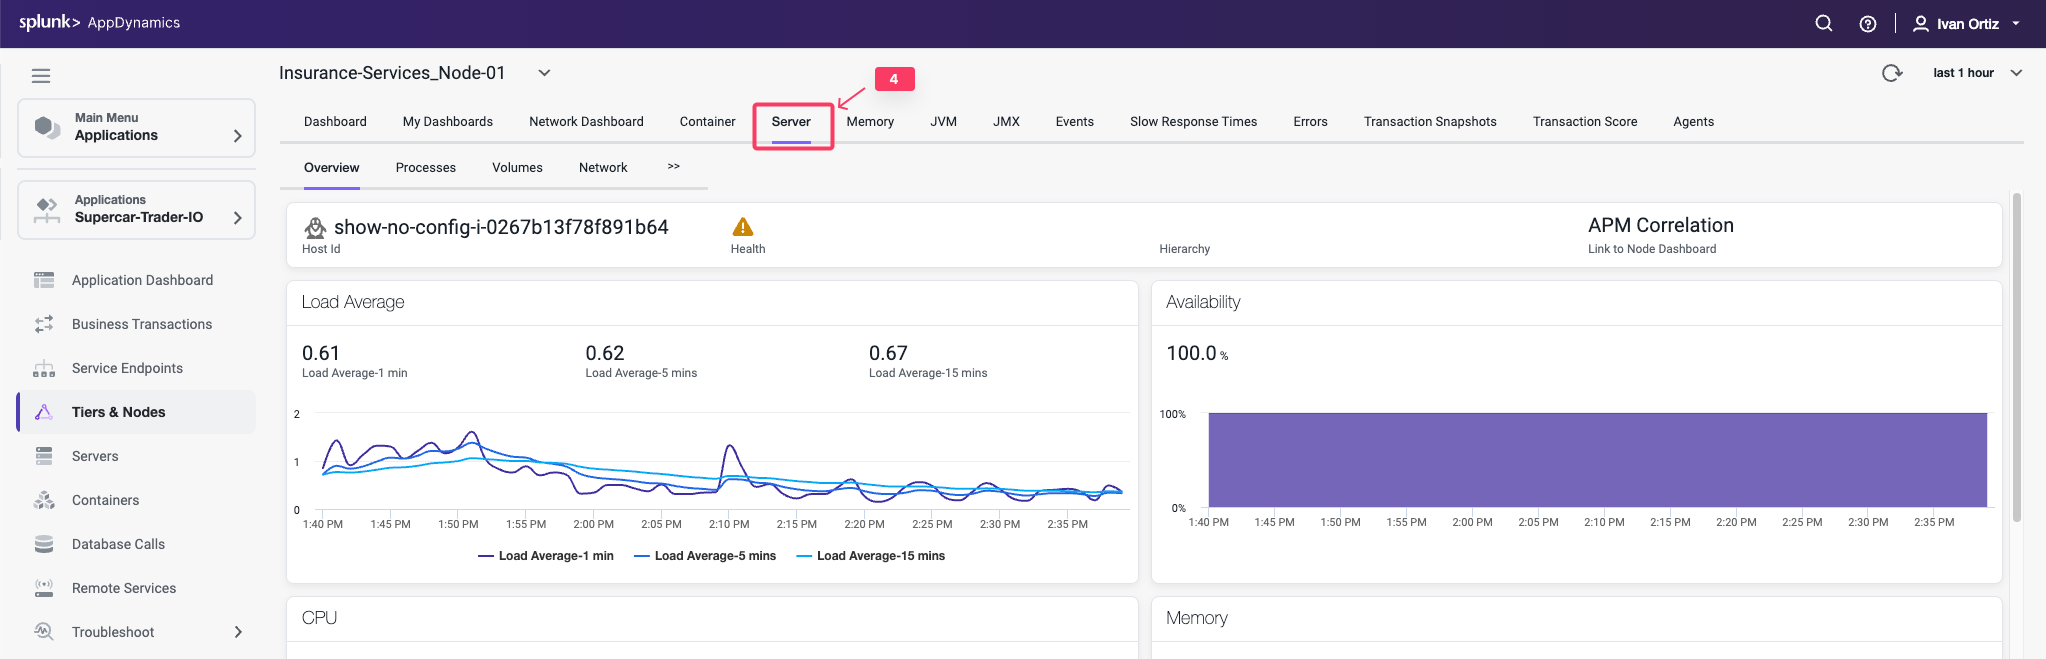2046x659 pixels.
Task: Click the Tiers & Nodes sidebar icon
Action: click(x=44, y=412)
